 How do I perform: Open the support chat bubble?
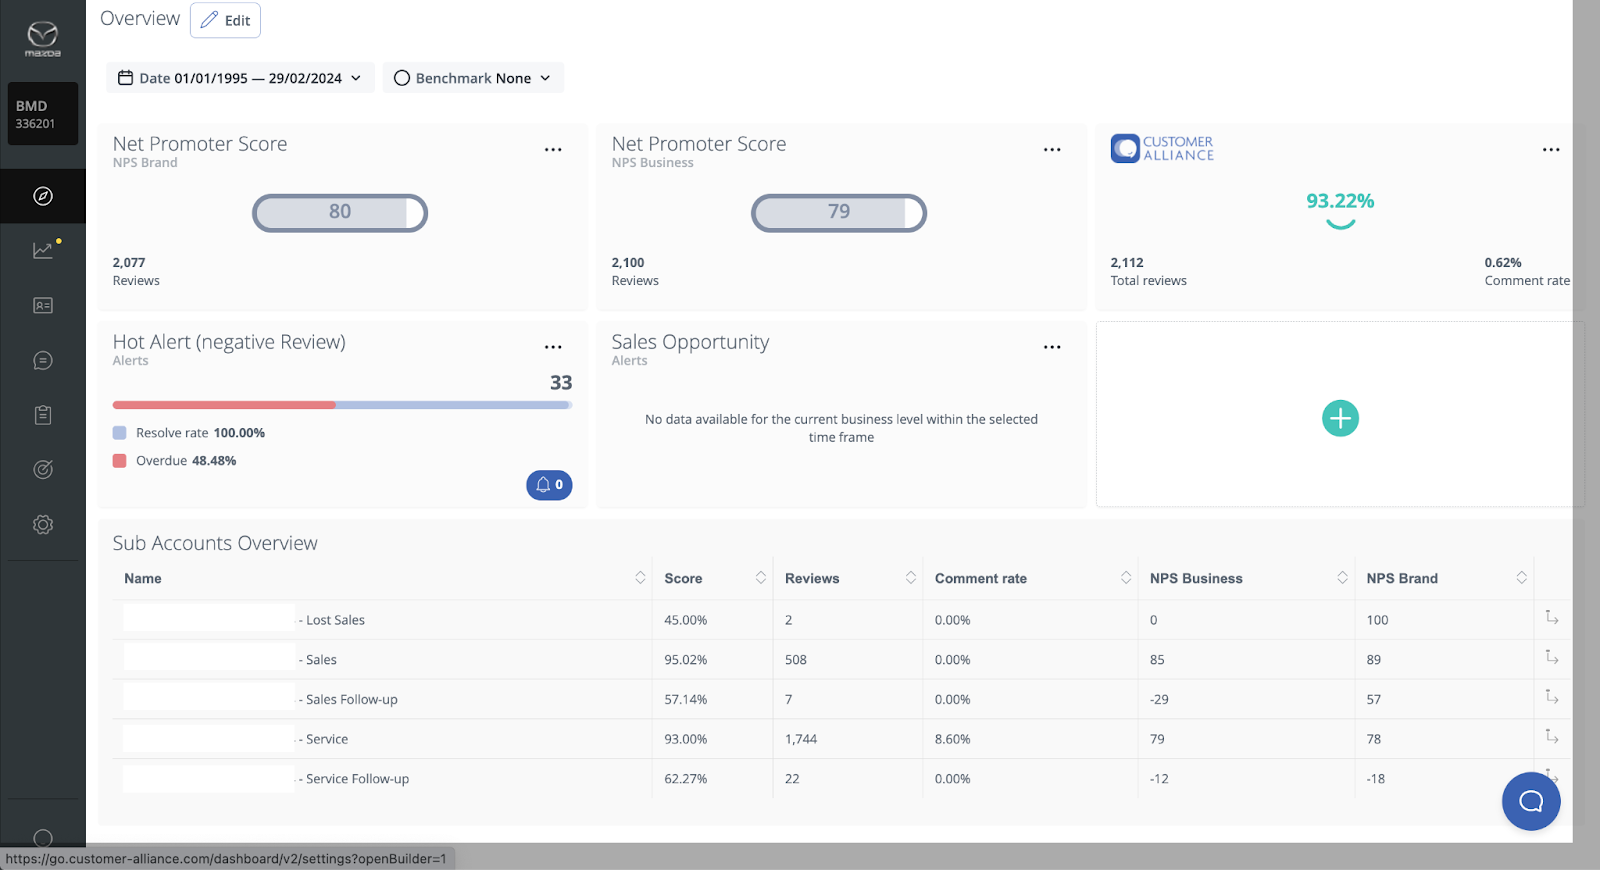pyautogui.click(x=1531, y=801)
